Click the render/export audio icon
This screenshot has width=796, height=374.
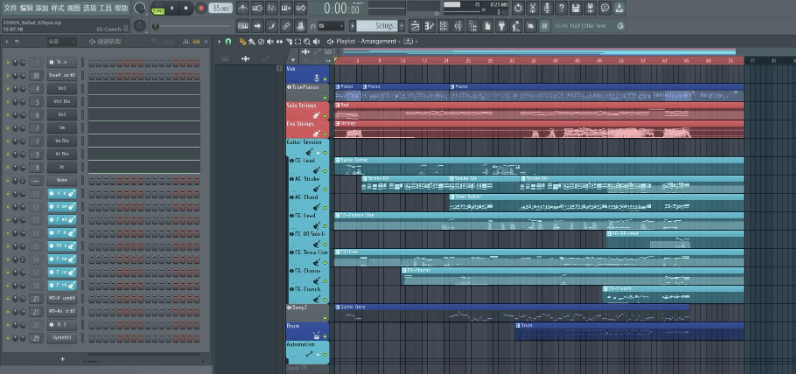(x=590, y=8)
